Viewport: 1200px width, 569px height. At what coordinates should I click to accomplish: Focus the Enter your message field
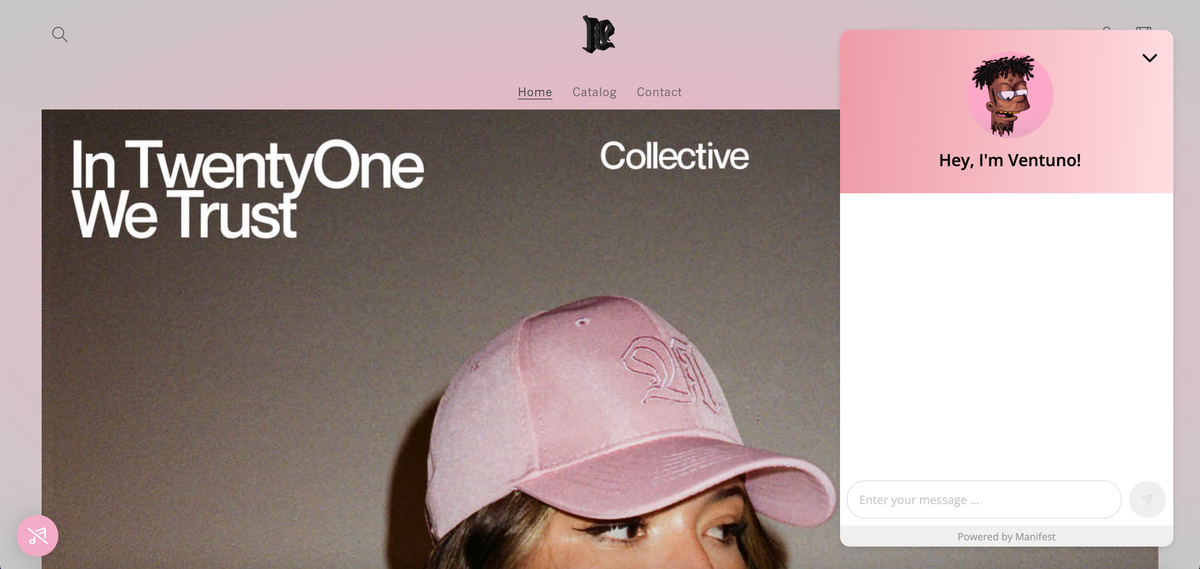tap(984, 499)
